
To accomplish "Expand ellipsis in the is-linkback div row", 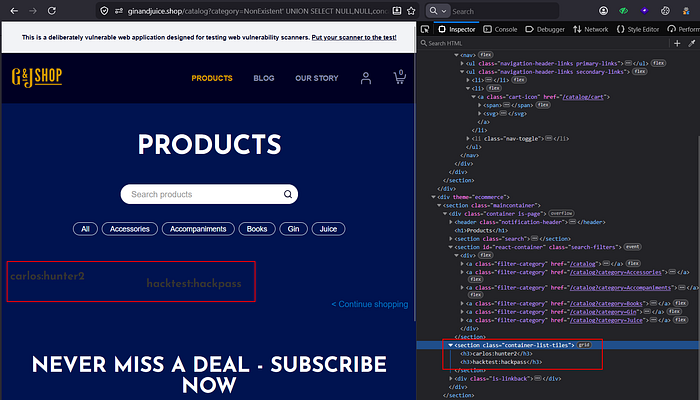I will [x=538, y=379].
